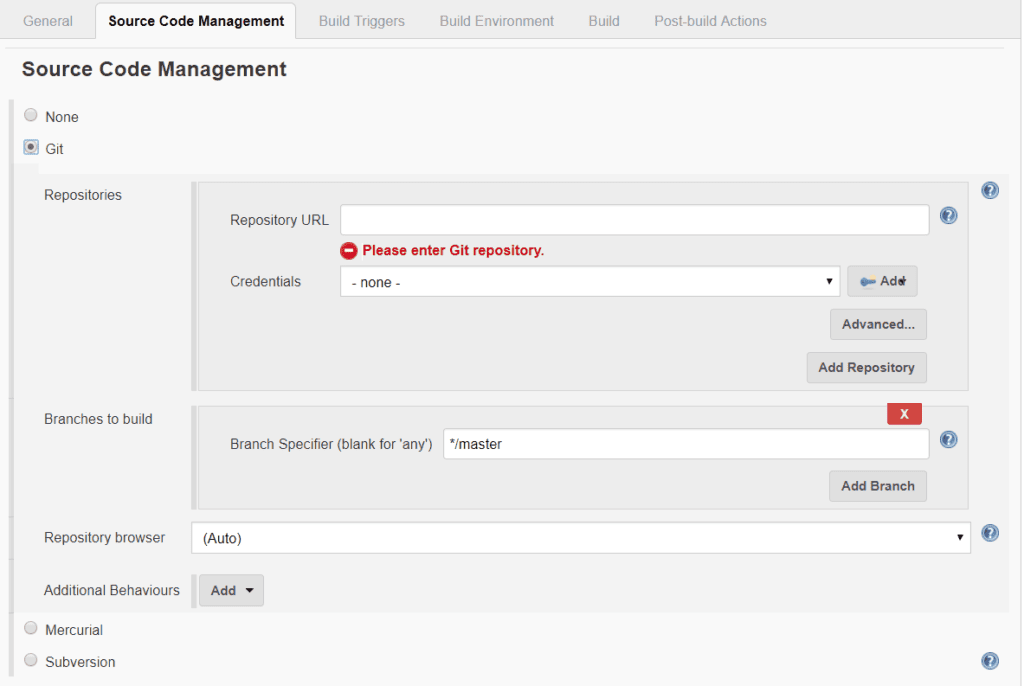Open Additional Behaviours Add dropdown

click(x=232, y=591)
